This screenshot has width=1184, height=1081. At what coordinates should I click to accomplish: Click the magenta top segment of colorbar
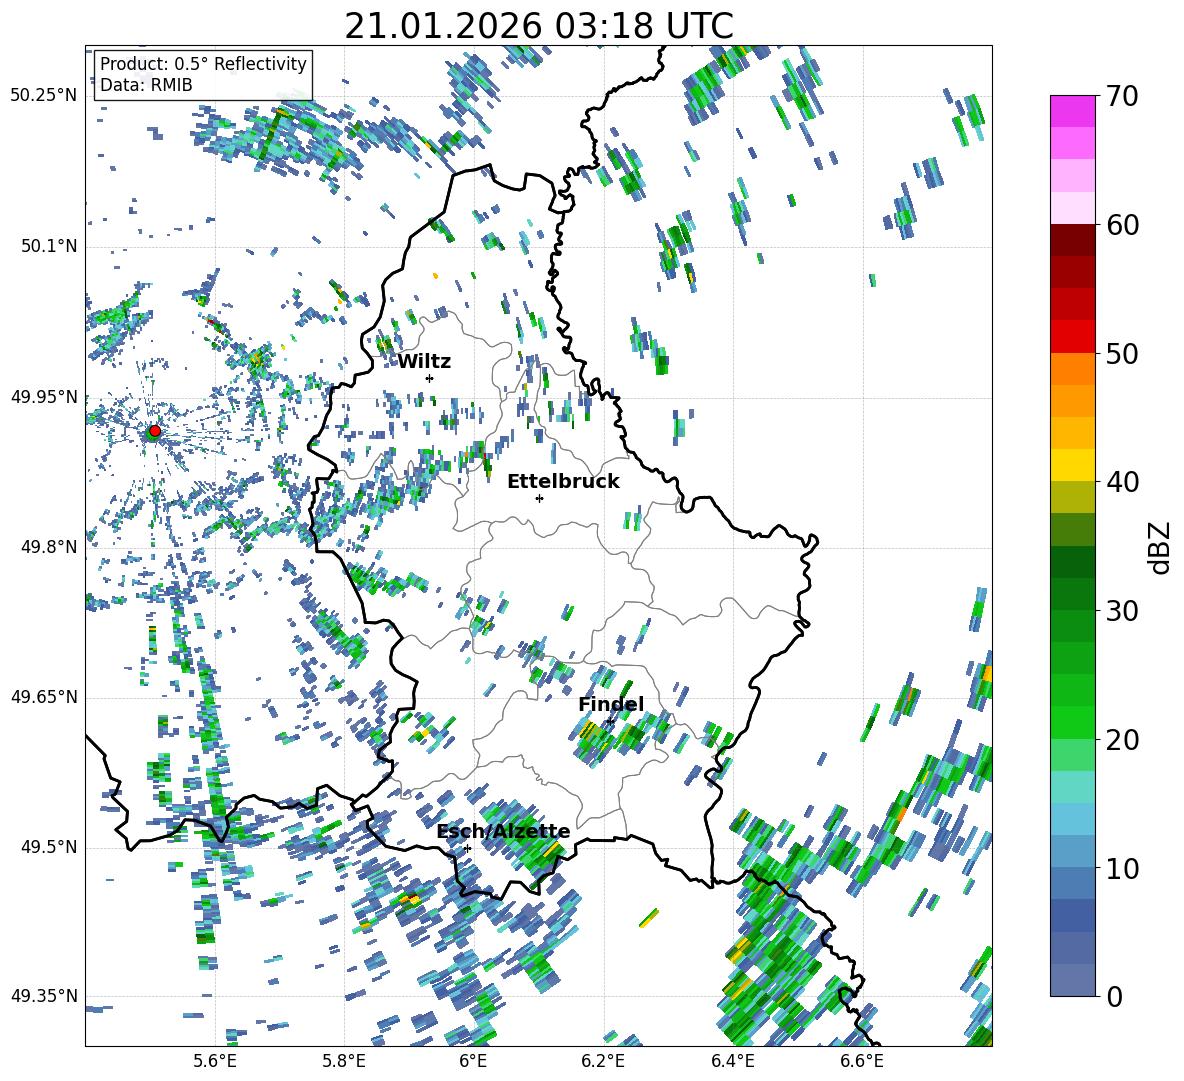pyautogui.click(x=1072, y=111)
